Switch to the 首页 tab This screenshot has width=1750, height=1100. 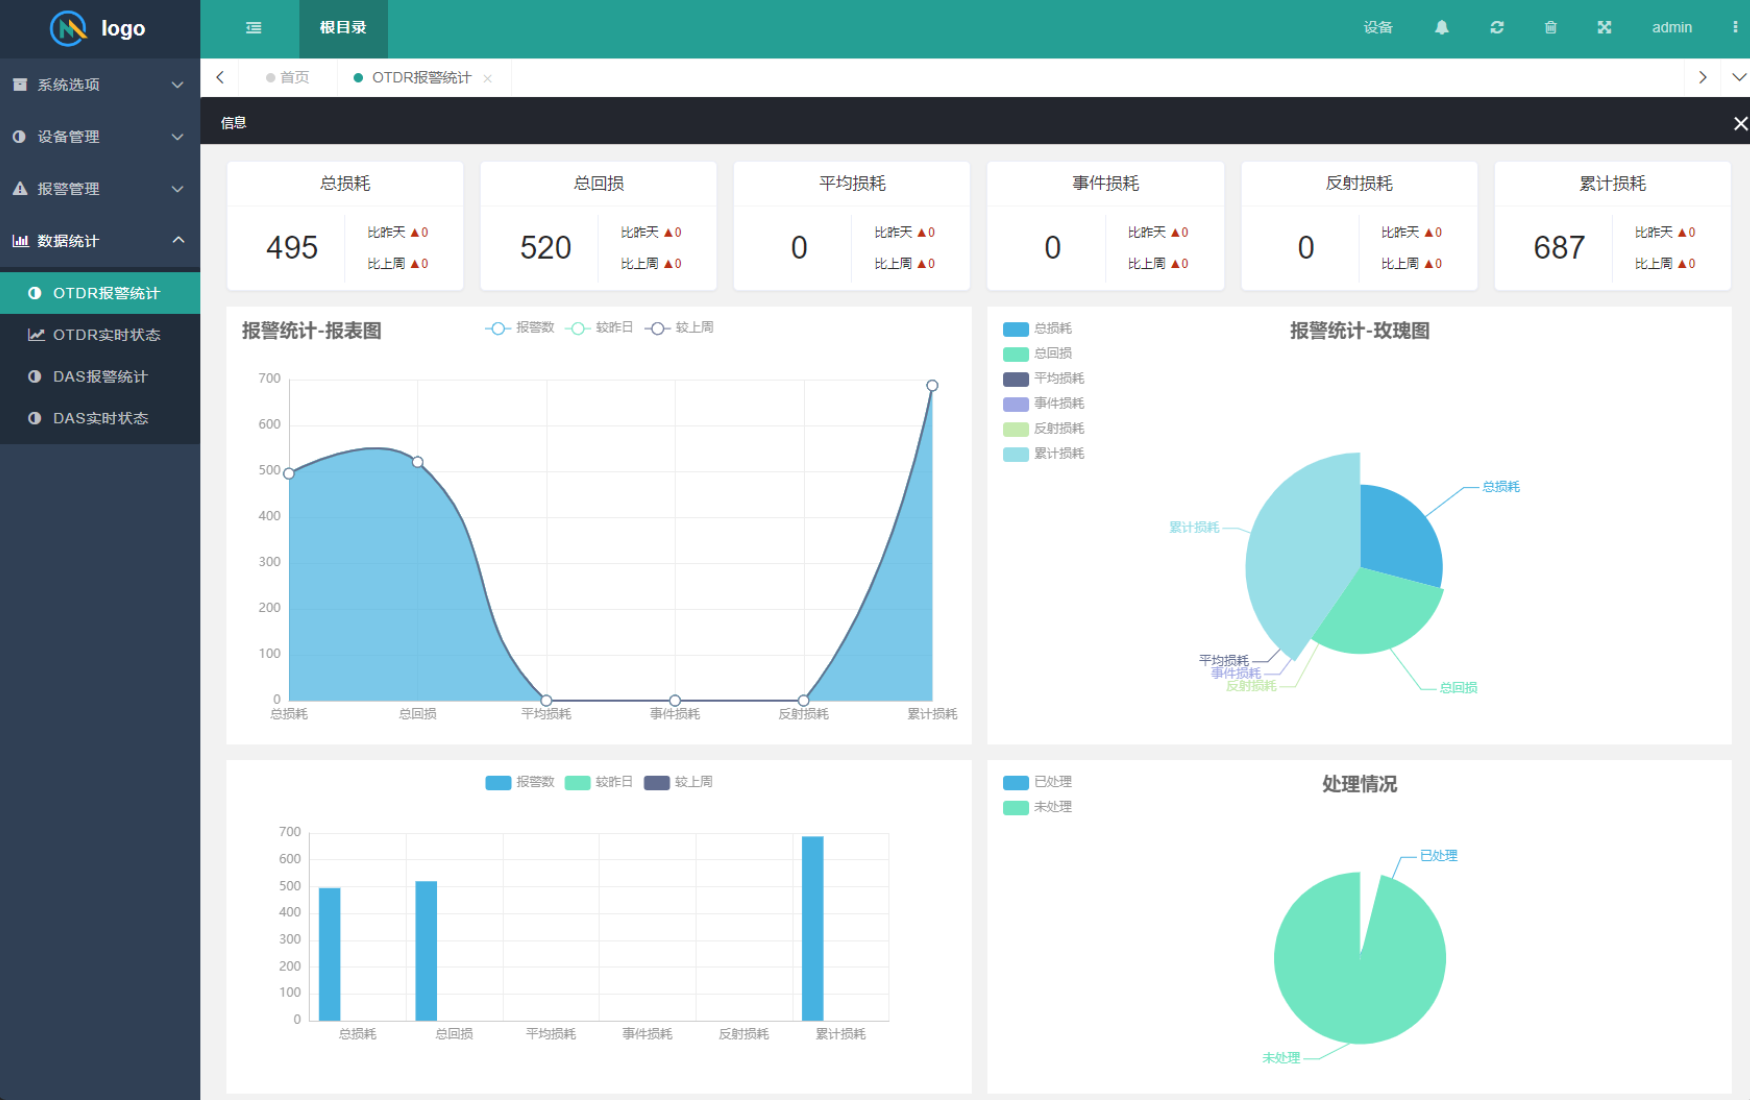click(288, 78)
